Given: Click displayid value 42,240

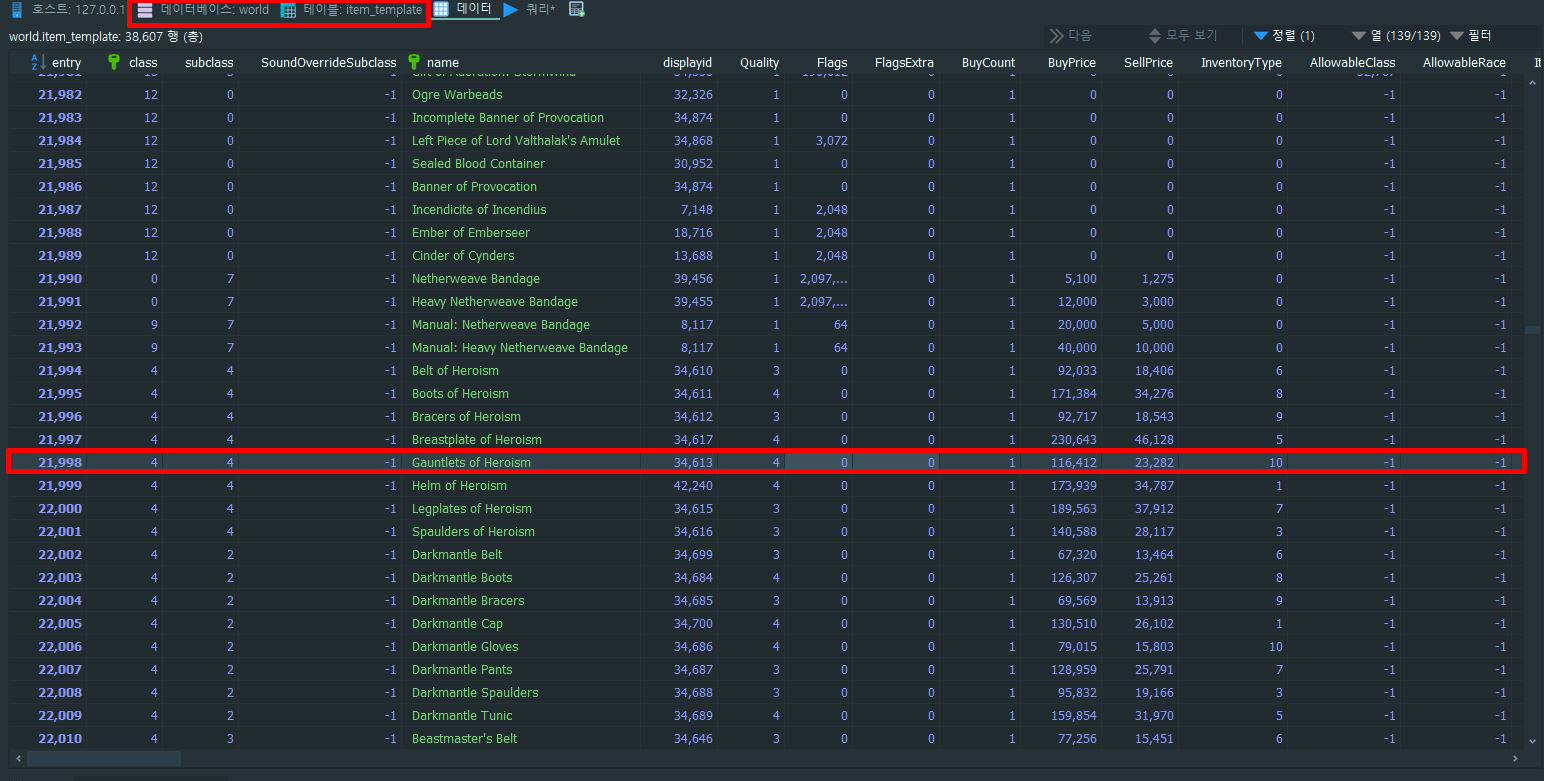Looking at the screenshot, I should tap(693, 486).
